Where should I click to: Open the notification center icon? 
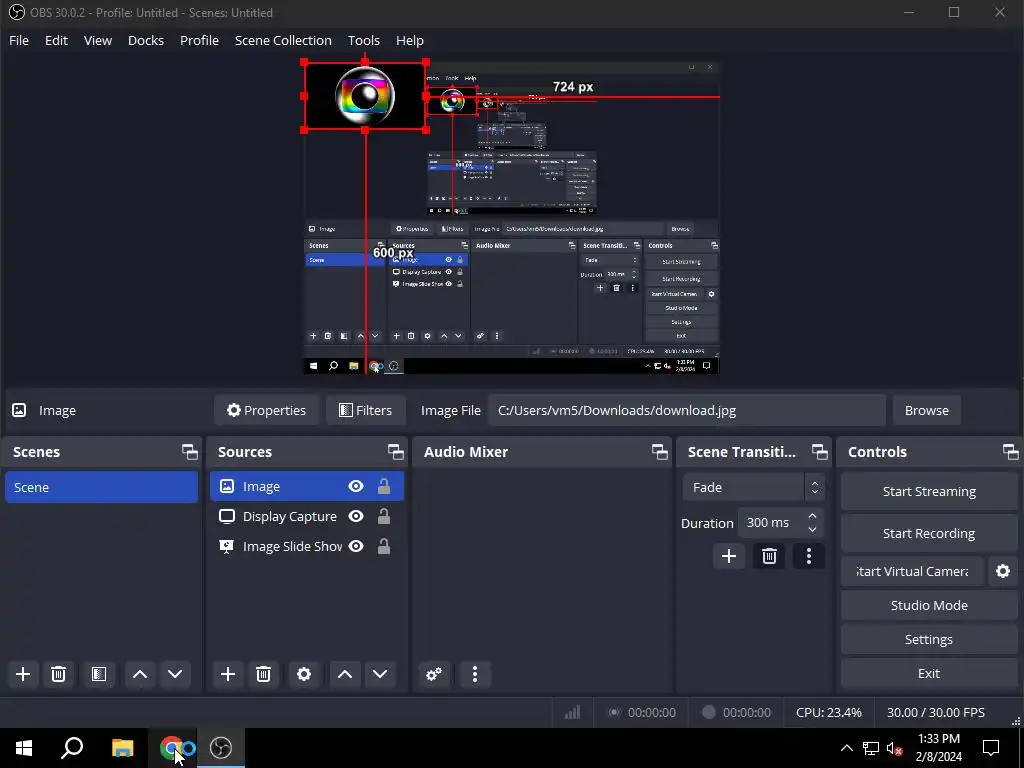[x=991, y=748]
